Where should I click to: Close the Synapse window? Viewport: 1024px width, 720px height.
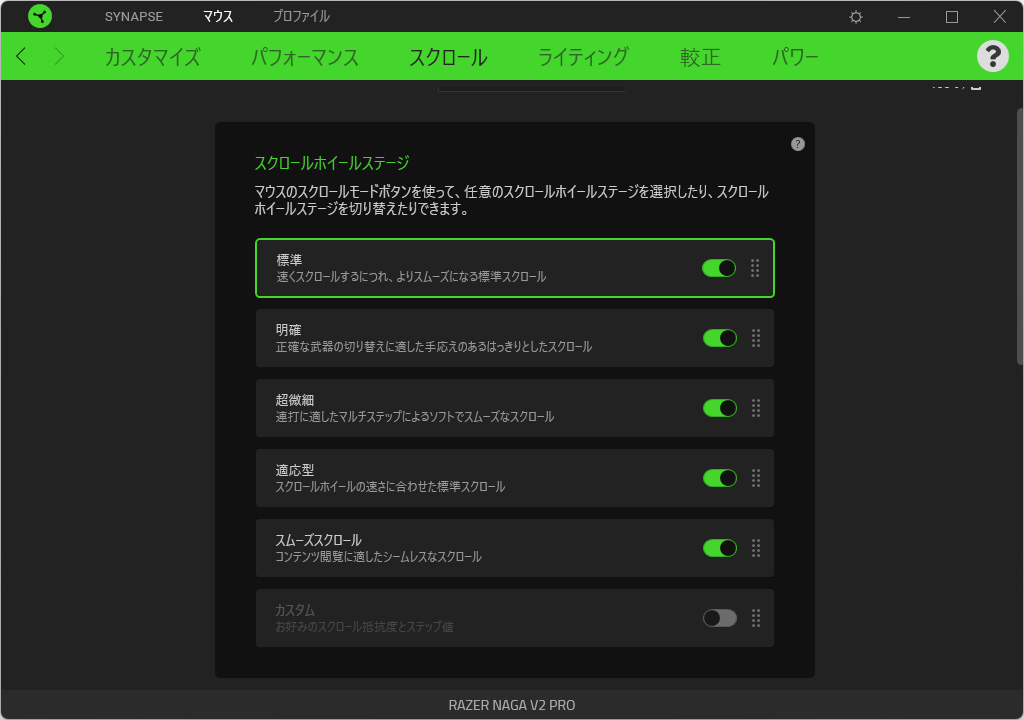[x=999, y=17]
